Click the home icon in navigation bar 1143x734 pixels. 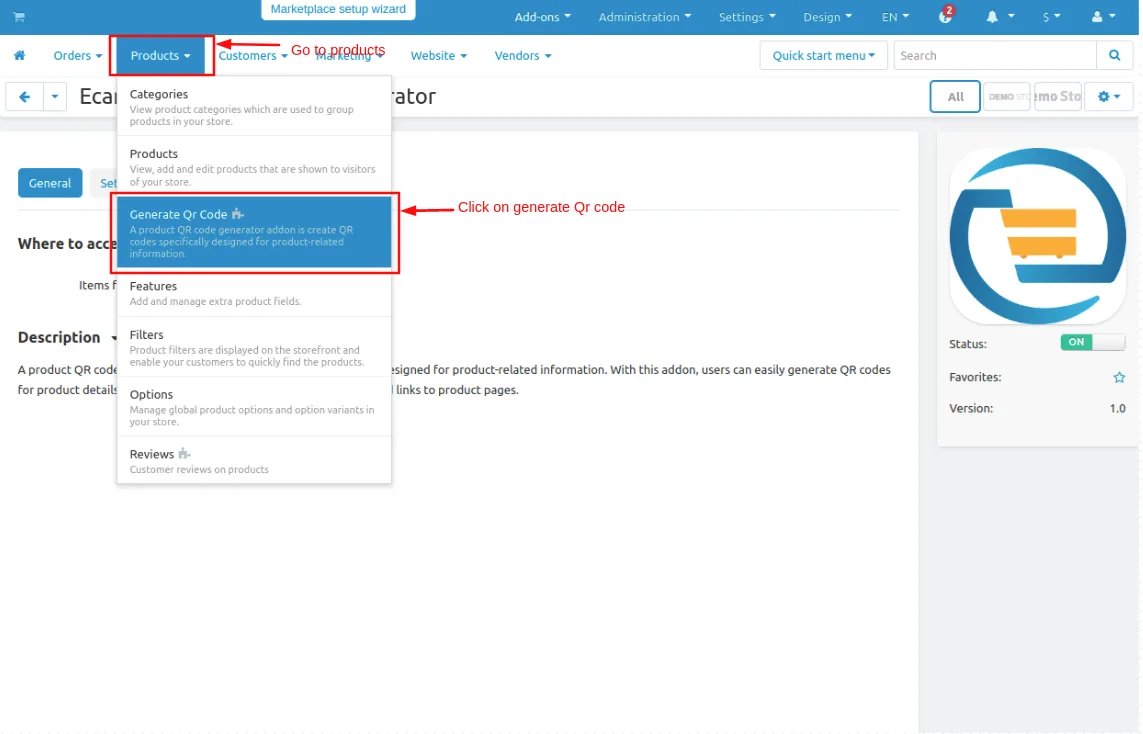[20, 55]
